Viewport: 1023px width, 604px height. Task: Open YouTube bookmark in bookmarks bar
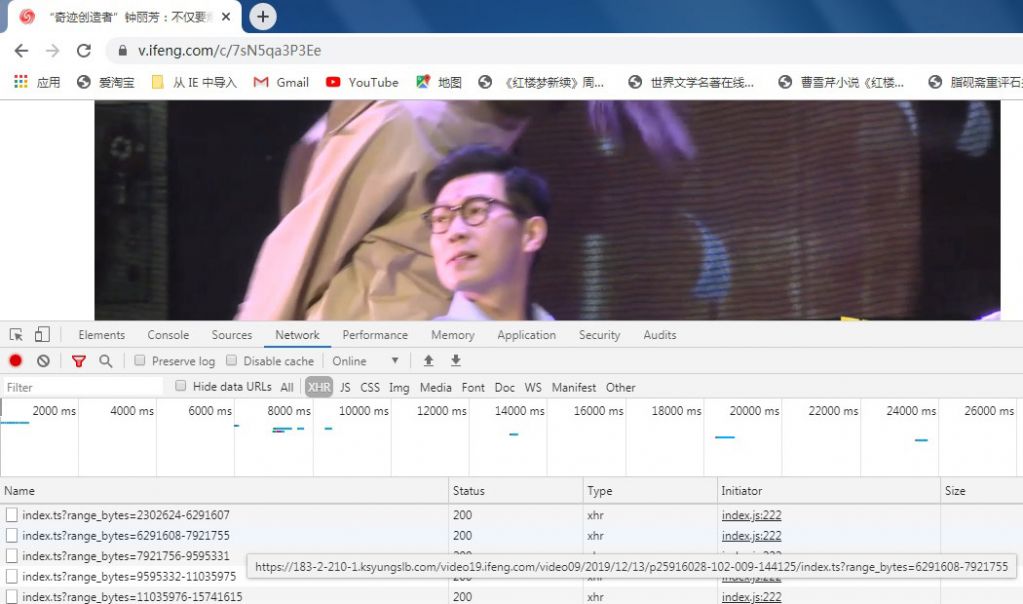[362, 82]
